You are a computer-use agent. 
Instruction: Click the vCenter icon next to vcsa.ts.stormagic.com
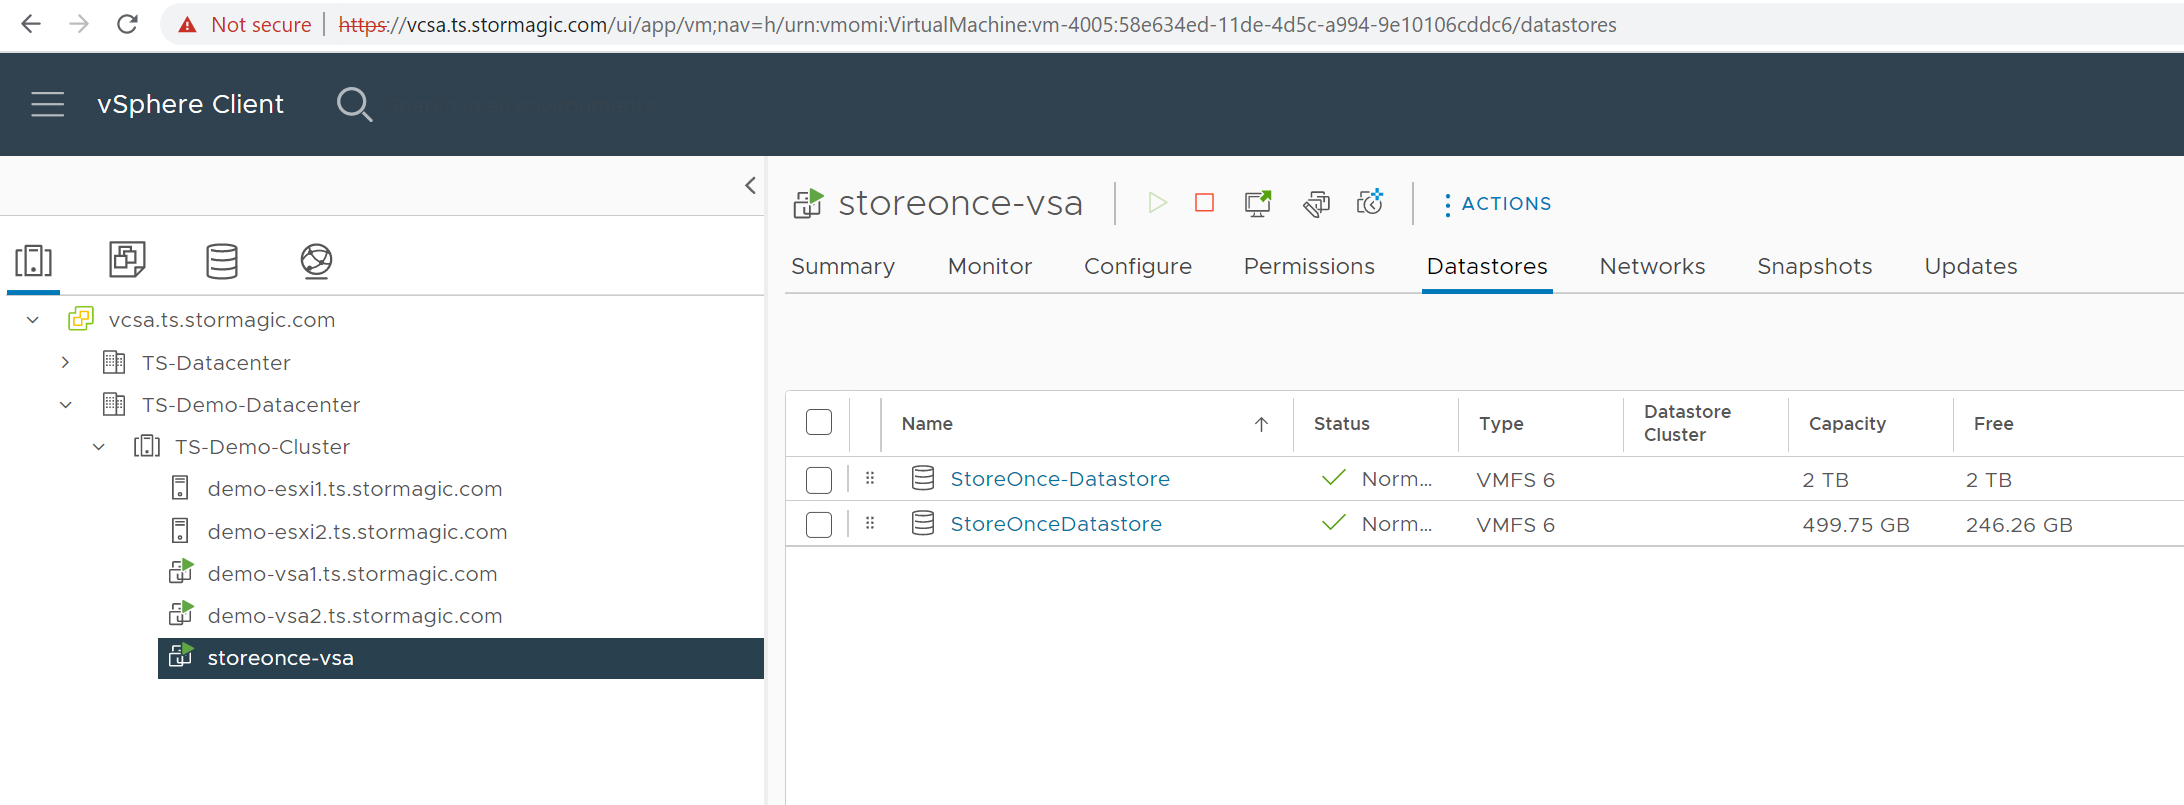tap(81, 319)
